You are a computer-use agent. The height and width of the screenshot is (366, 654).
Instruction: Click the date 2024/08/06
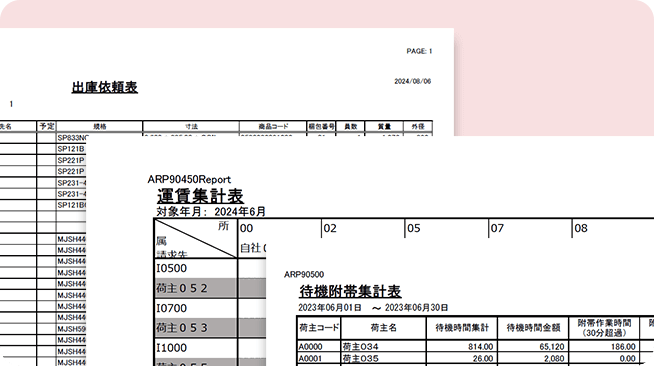point(413,81)
